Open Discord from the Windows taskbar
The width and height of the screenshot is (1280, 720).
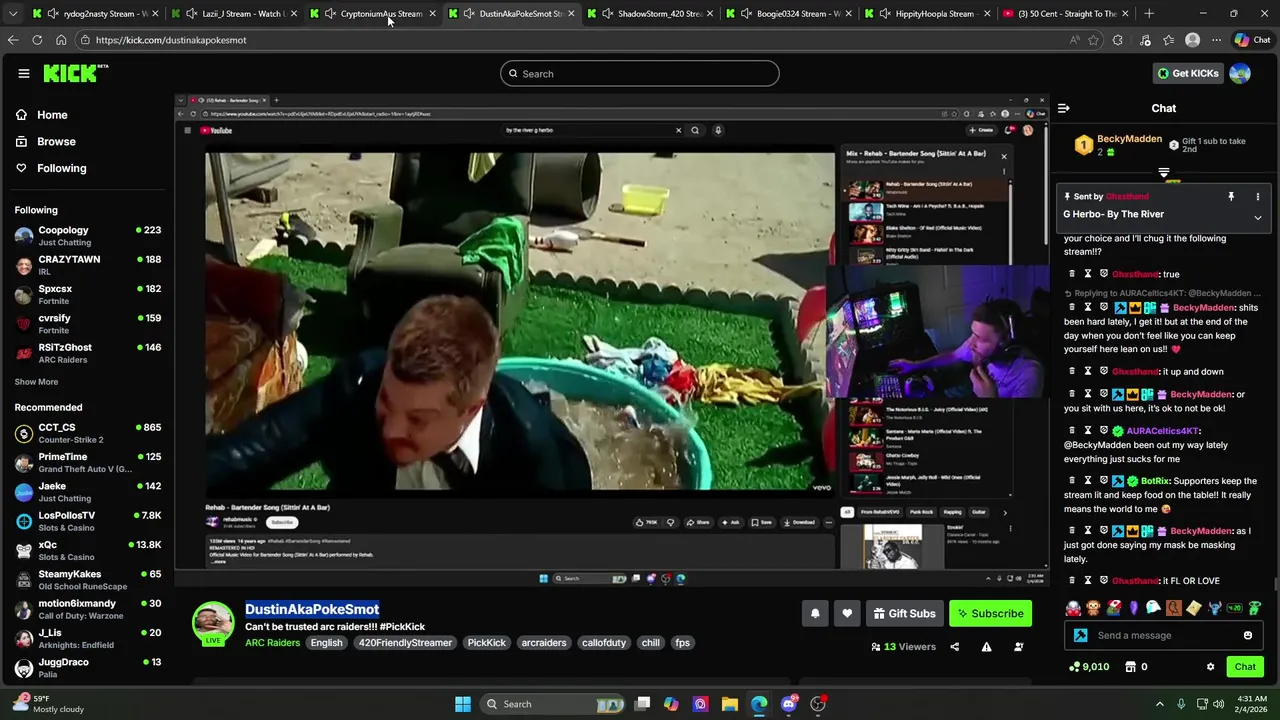click(x=789, y=704)
